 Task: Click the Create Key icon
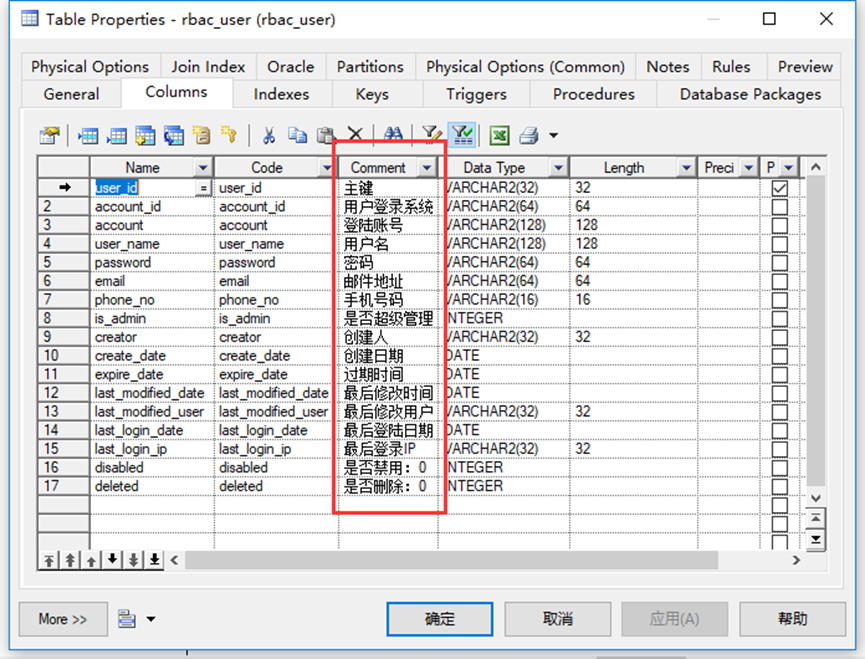click(x=229, y=135)
